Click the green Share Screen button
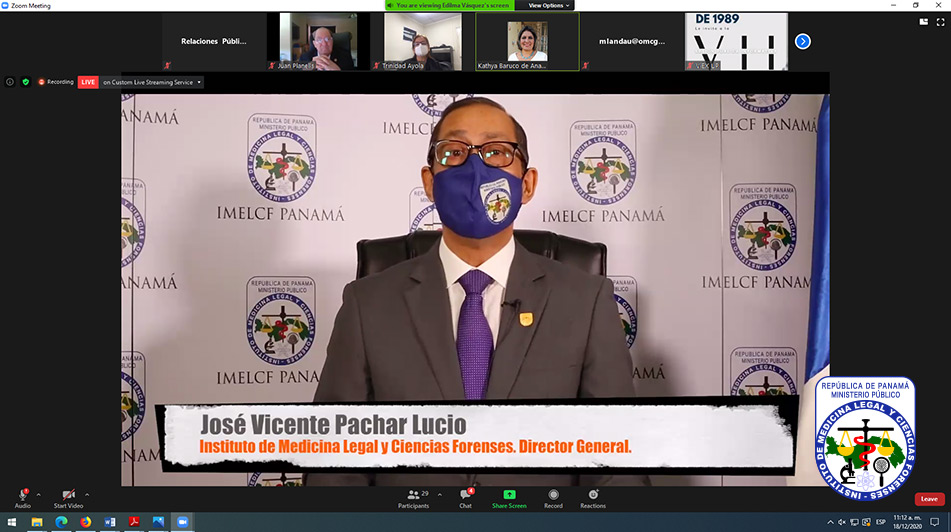Image resolution: width=951 pixels, height=532 pixels. (x=509, y=499)
